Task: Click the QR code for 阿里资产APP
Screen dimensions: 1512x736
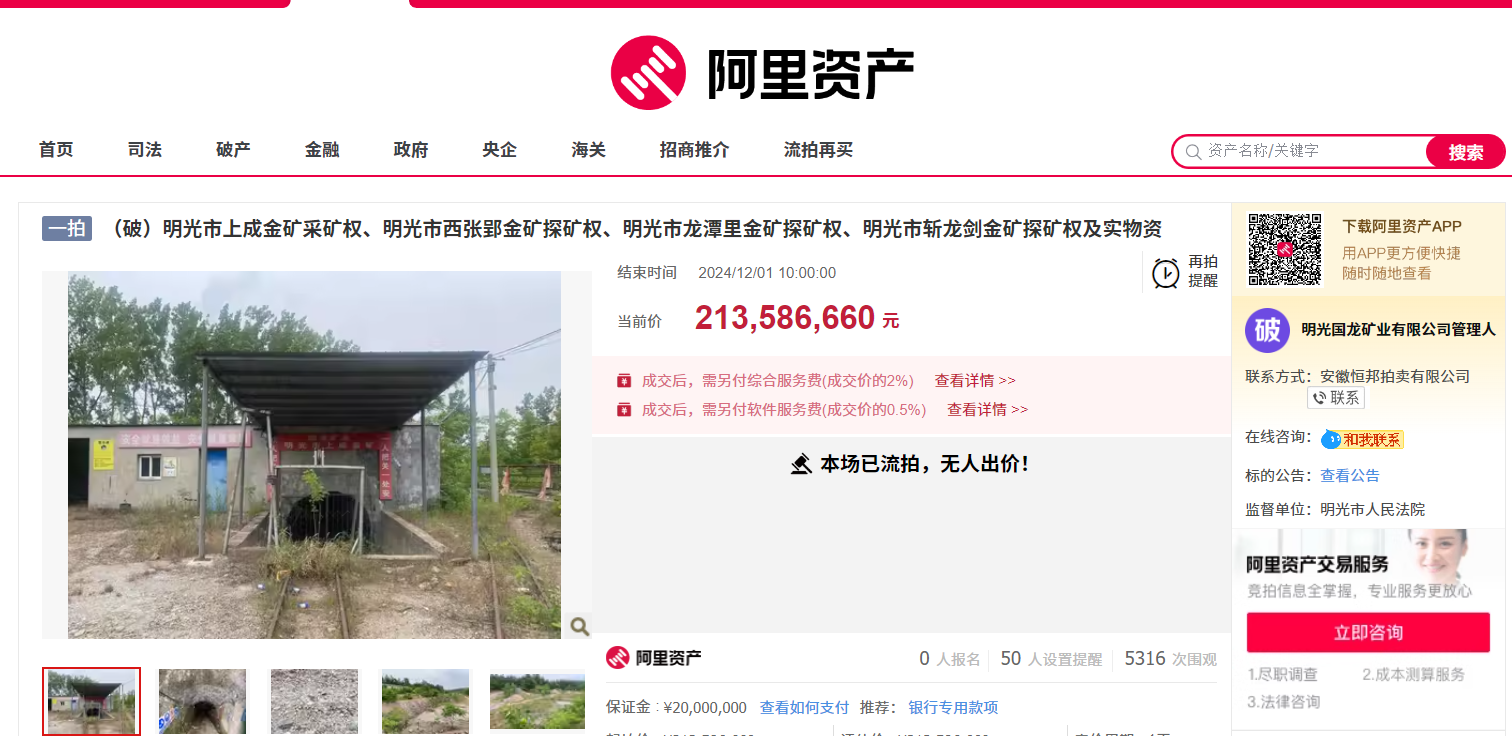Action: point(1284,248)
